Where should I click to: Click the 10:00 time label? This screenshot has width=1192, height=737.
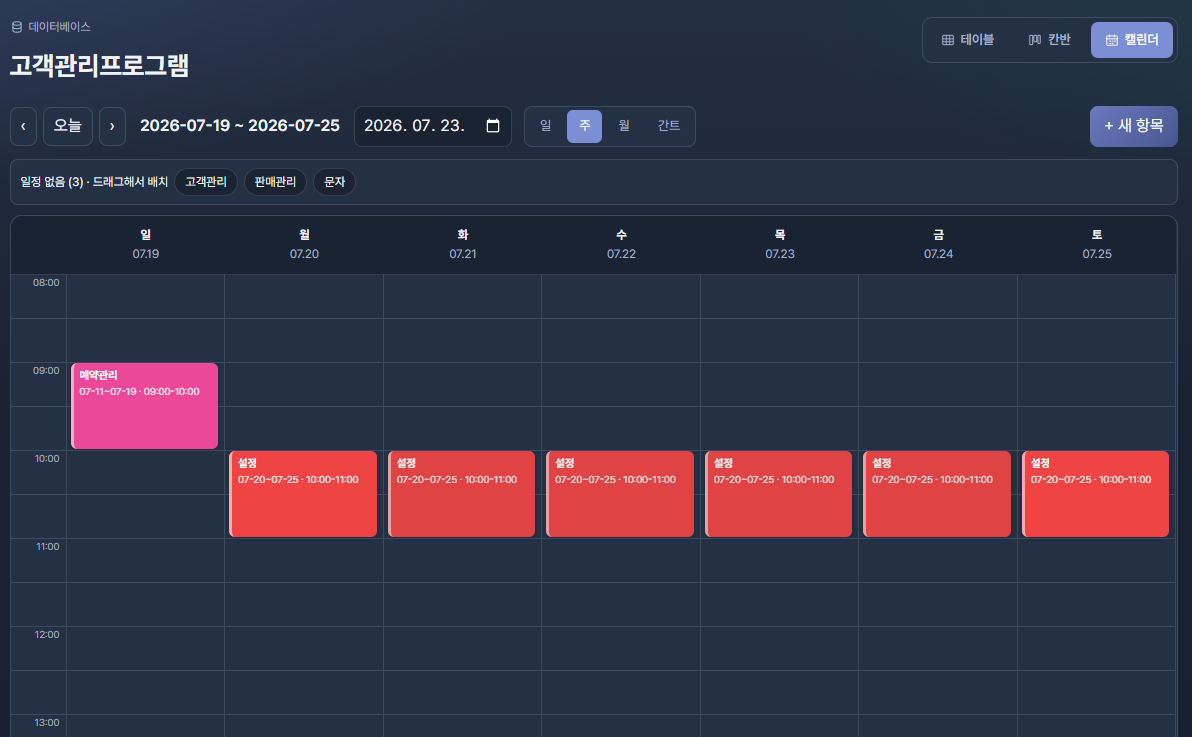(x=46, y=459)
